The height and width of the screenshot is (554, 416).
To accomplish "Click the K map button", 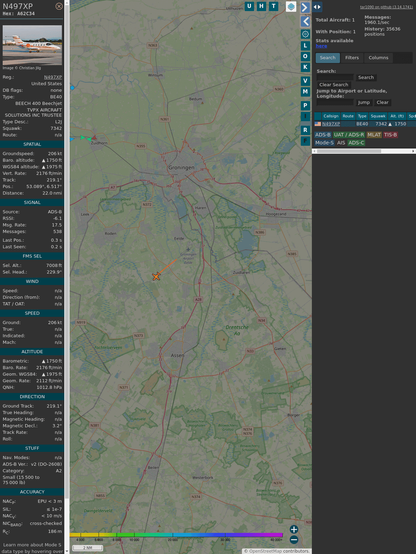I will coord(305,67).
